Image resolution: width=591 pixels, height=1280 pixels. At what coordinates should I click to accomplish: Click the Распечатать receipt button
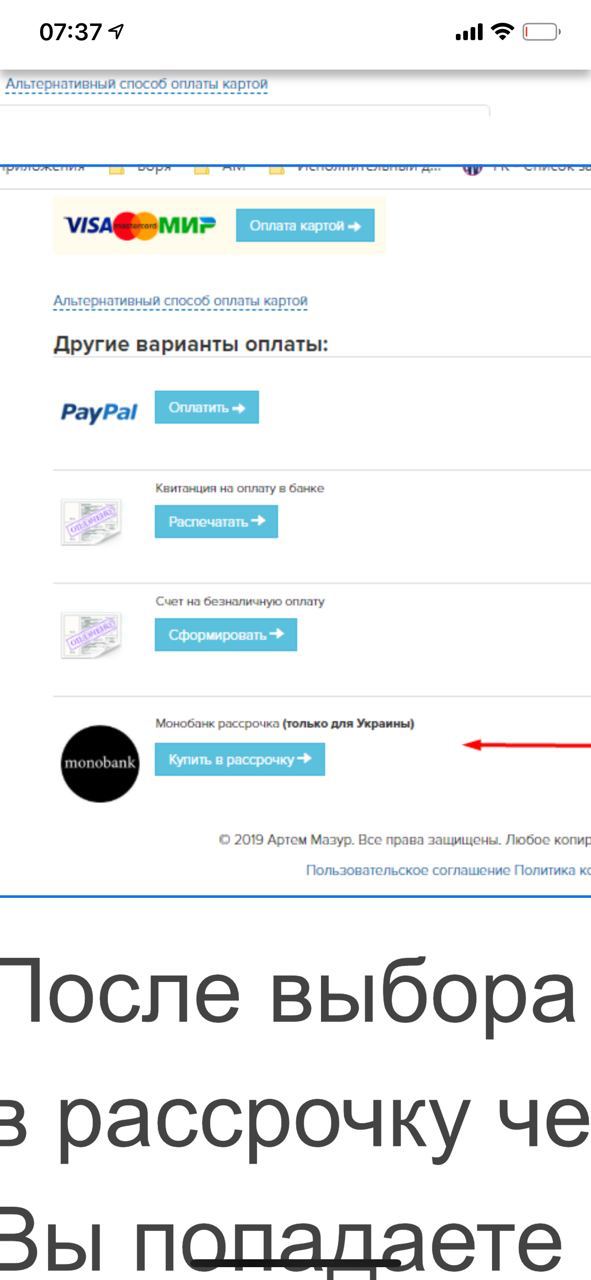216,521
